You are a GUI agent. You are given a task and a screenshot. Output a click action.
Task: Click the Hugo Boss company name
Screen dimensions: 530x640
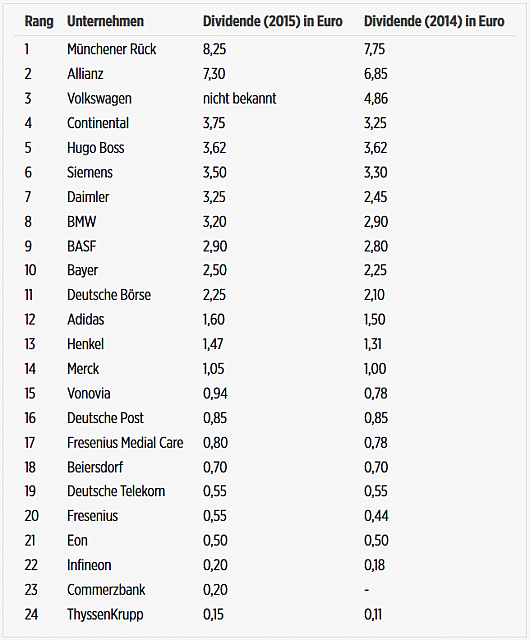coord(96,148)
